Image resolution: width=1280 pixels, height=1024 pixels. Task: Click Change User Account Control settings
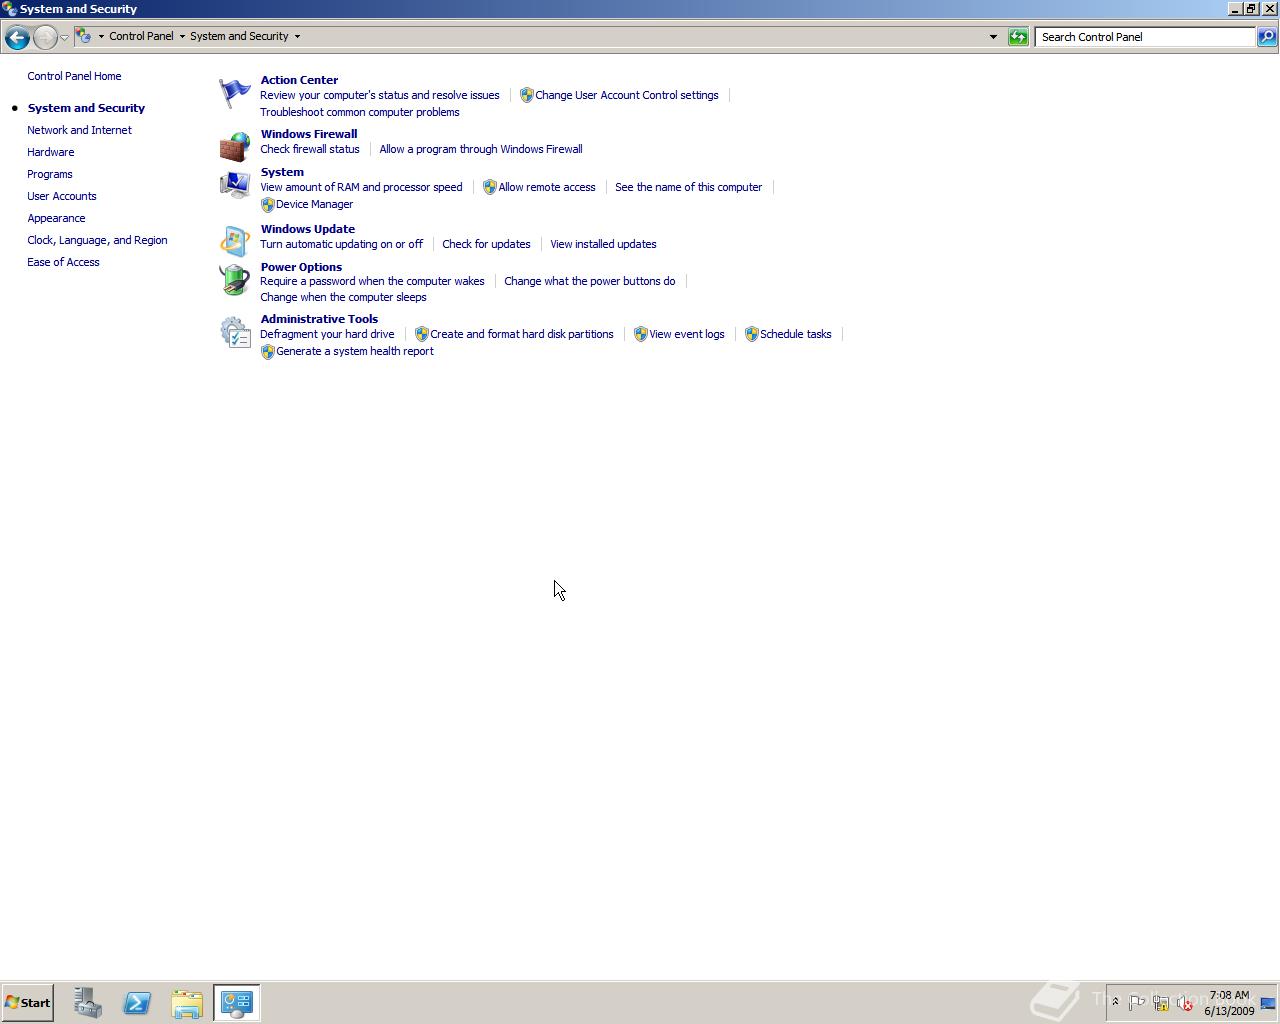(626, 95)
